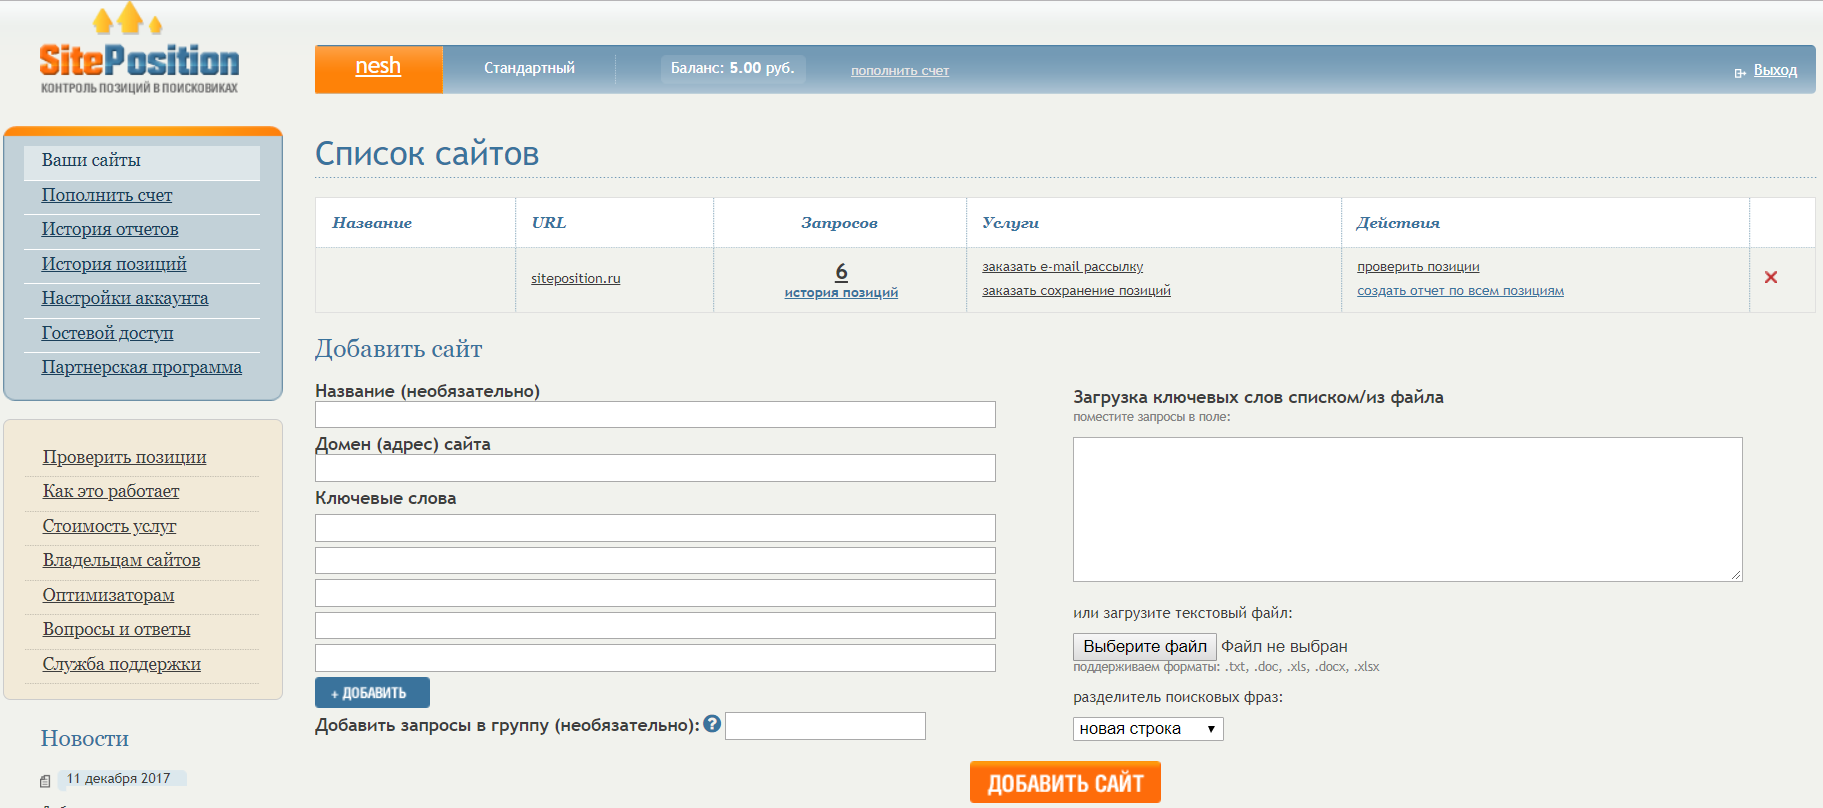Viewport: 1823px width, 808px height.
Task: Click the SitePosition logo
Action: tap(139, 62)
